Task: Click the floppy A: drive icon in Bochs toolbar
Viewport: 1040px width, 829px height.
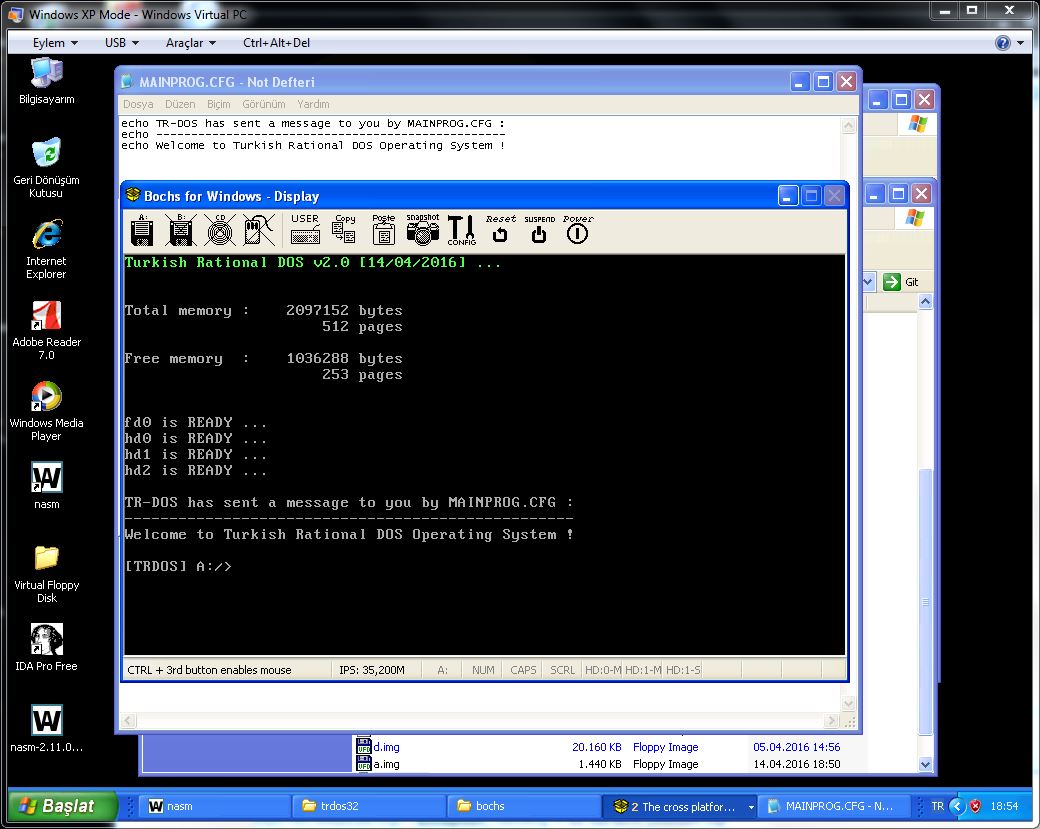Action: pos(142,230)
